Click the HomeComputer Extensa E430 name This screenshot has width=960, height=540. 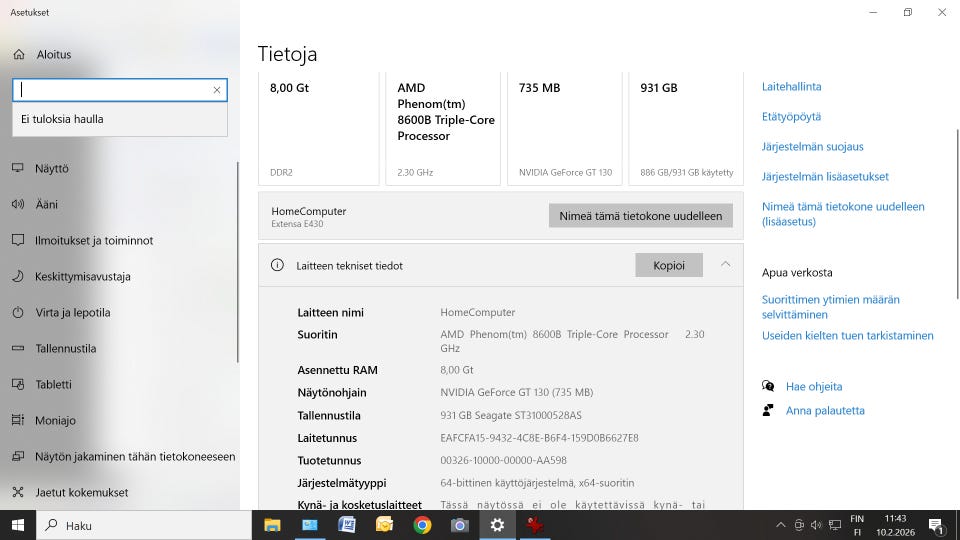coord(309,217)
